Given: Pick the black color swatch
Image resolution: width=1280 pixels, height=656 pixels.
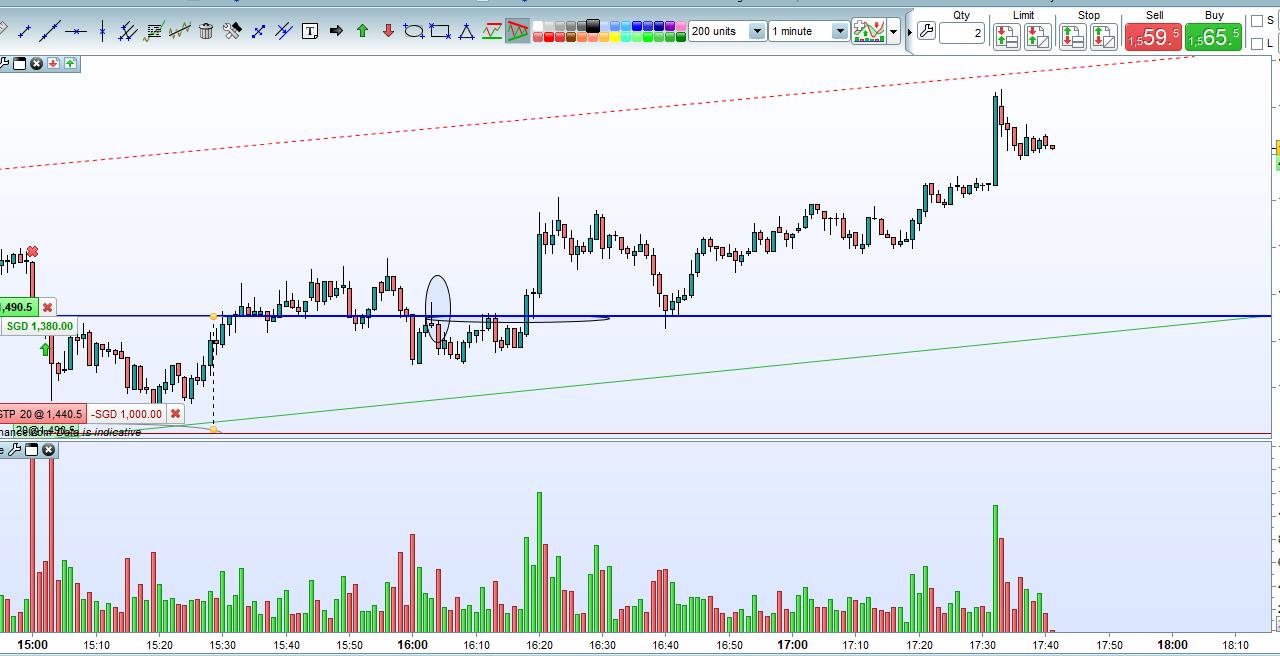Looking at the screenshot, I should tap(592, 25).
